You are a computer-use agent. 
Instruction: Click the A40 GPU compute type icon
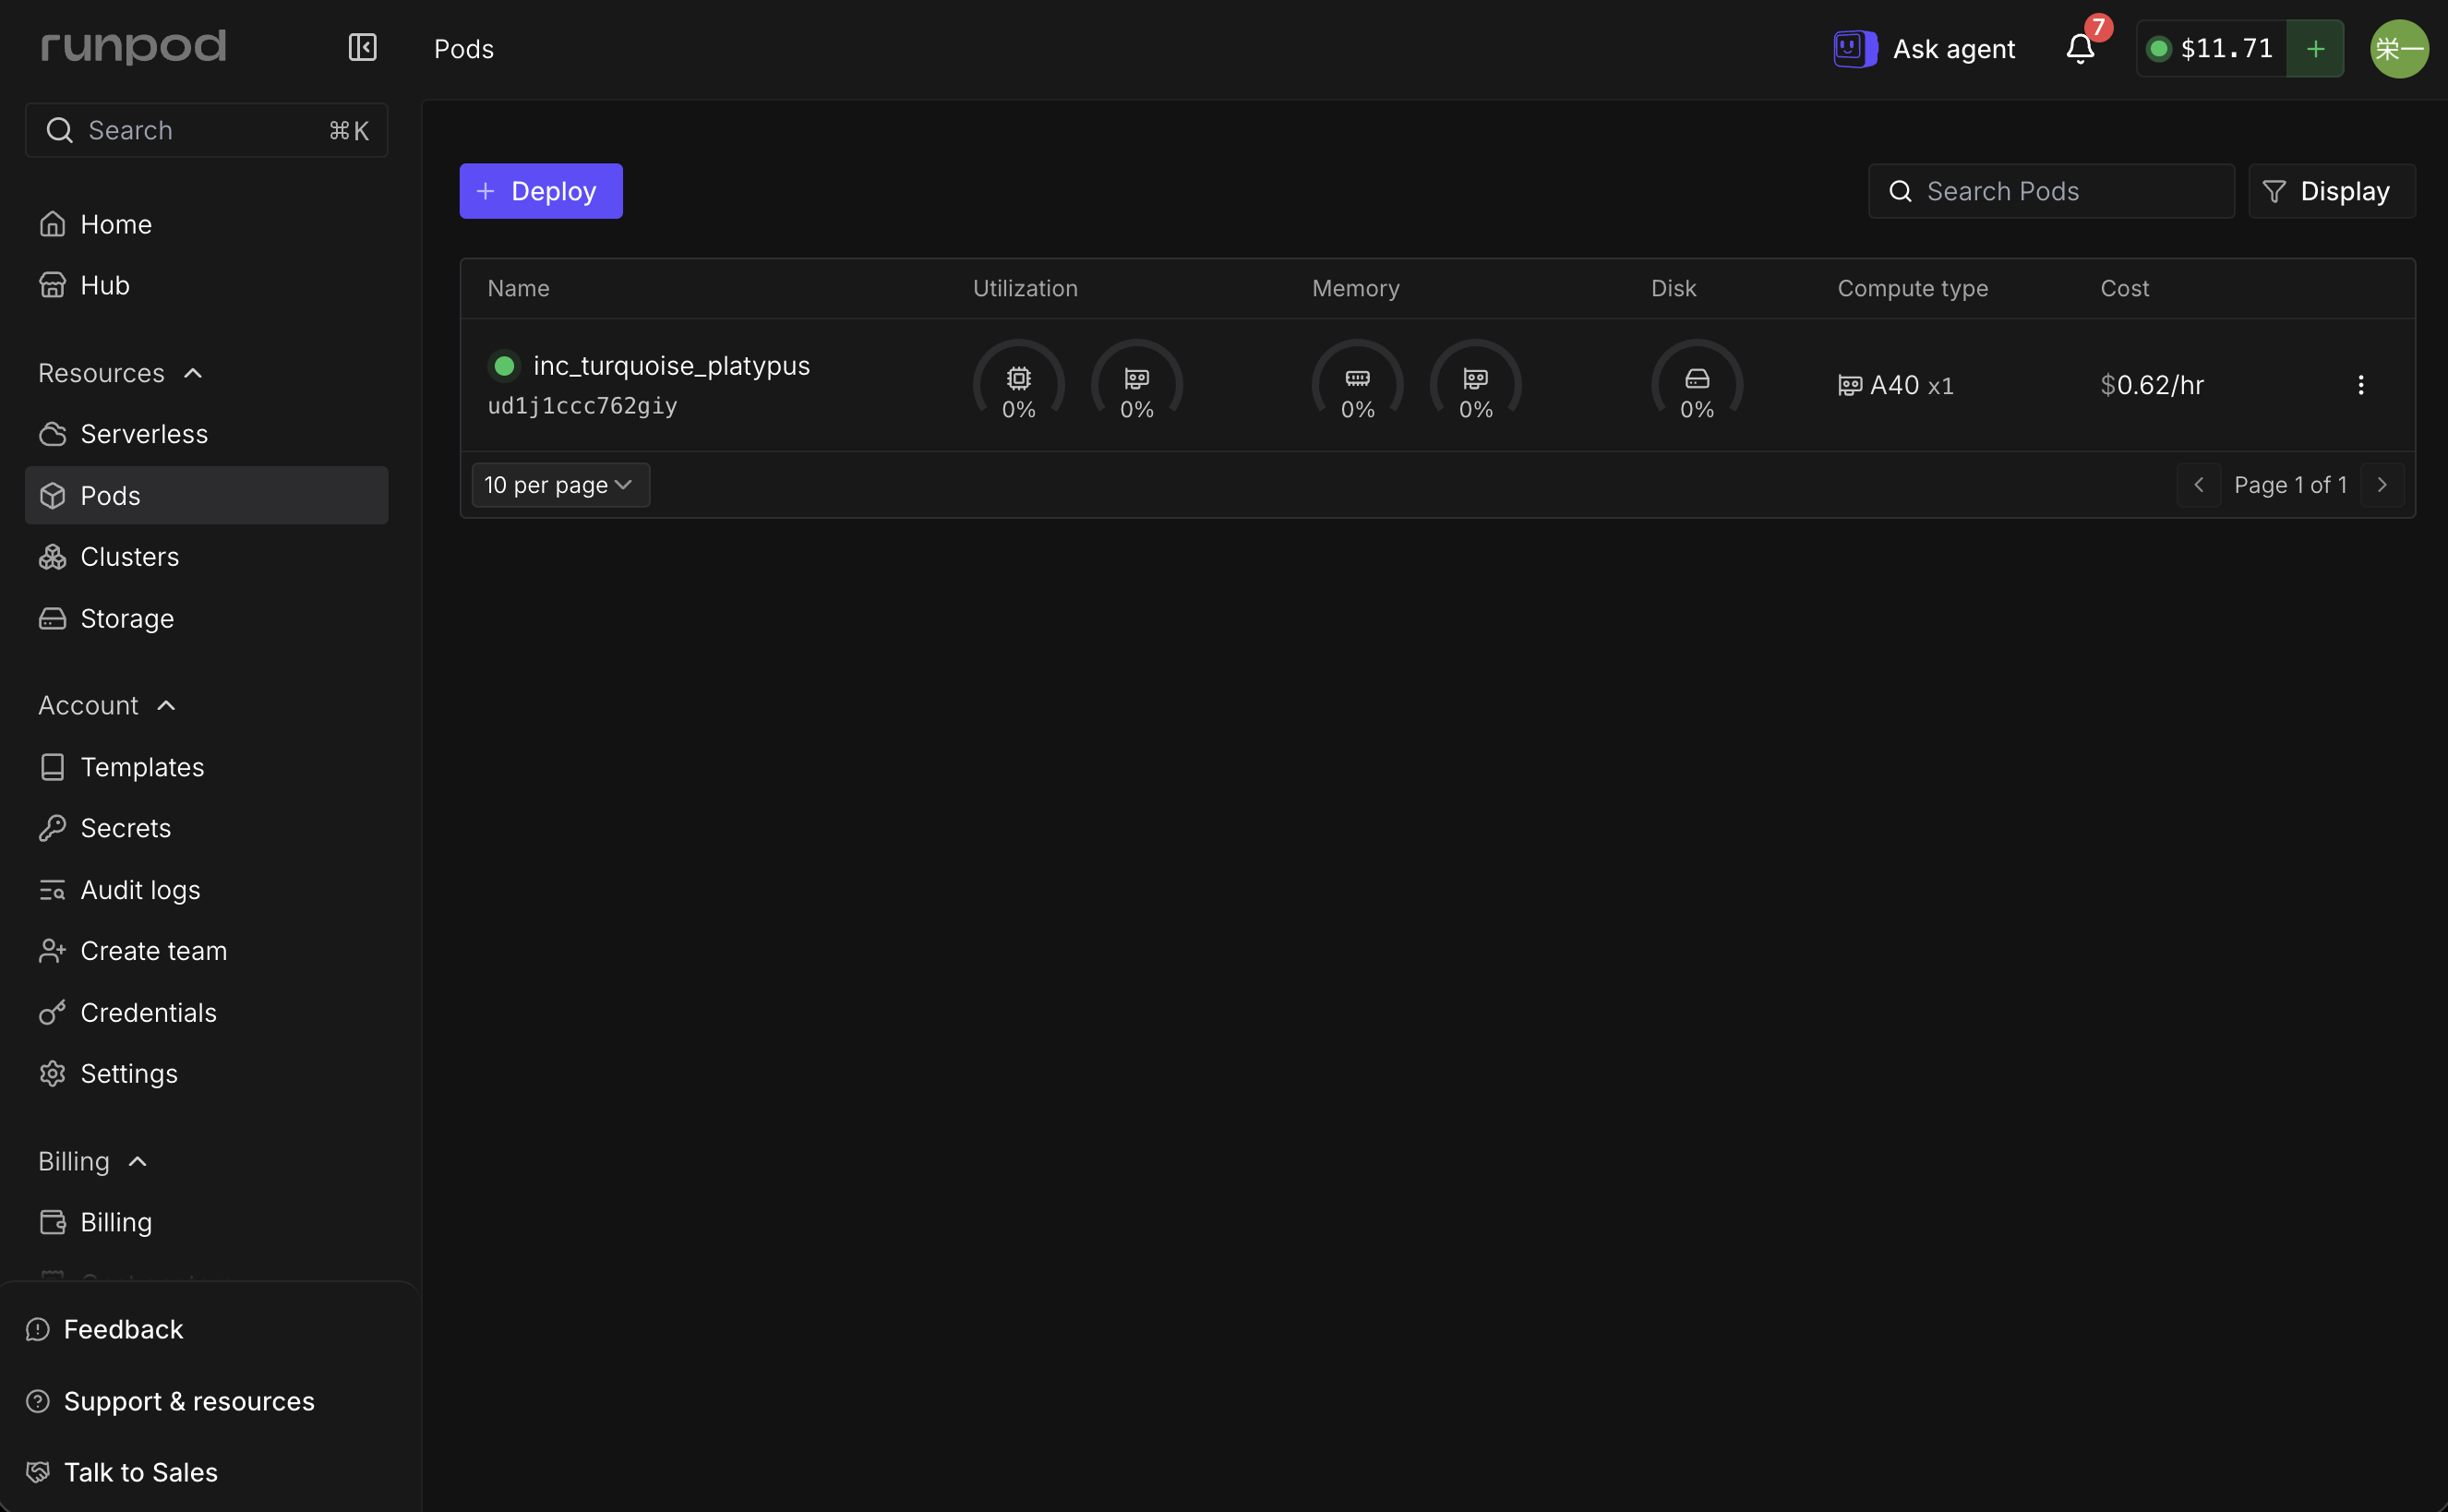(1849, 385)
